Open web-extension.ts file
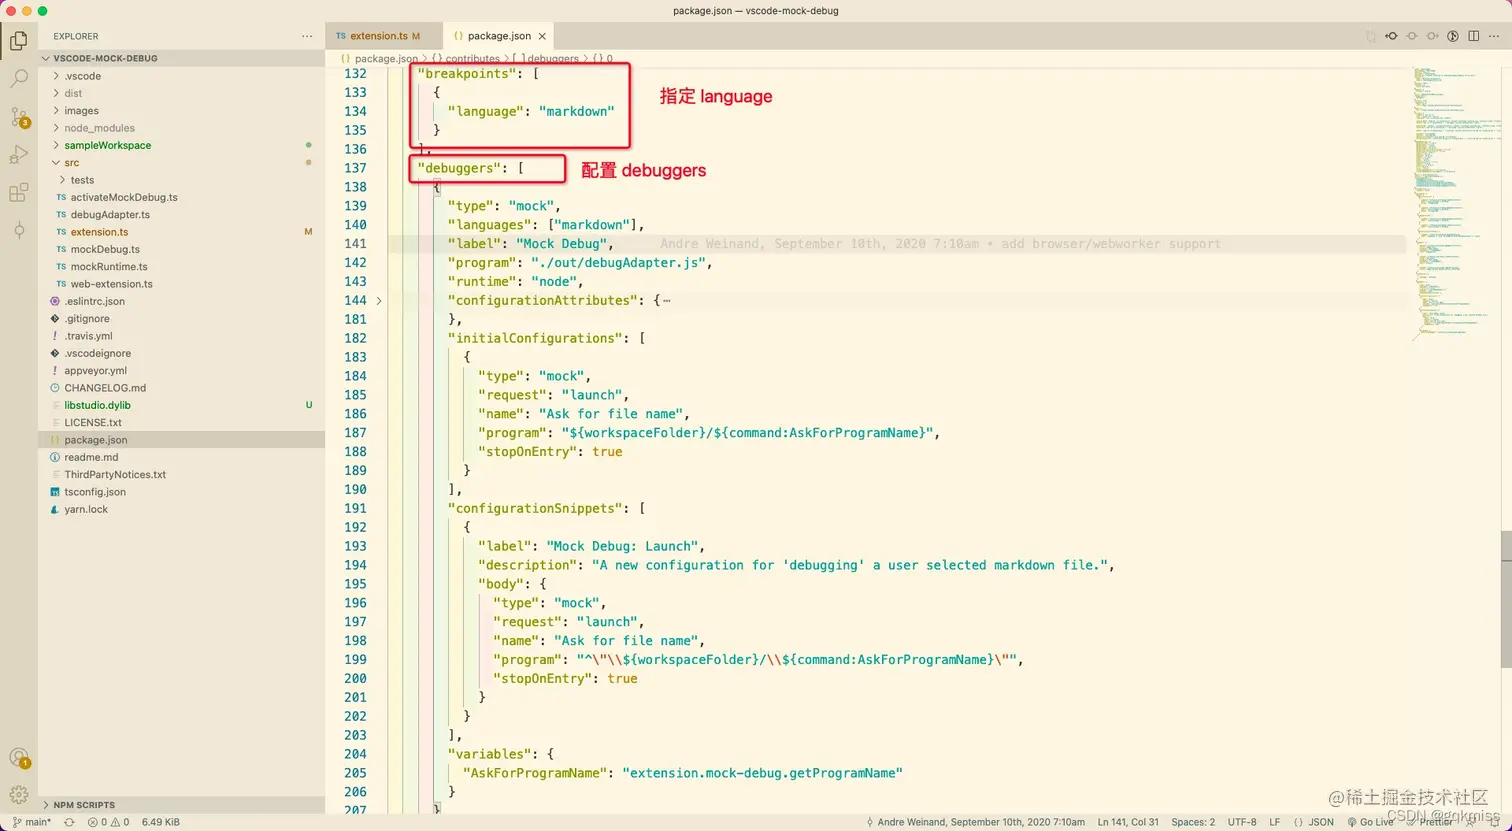Screen dimensions: 1512x831 coord(181,284)
